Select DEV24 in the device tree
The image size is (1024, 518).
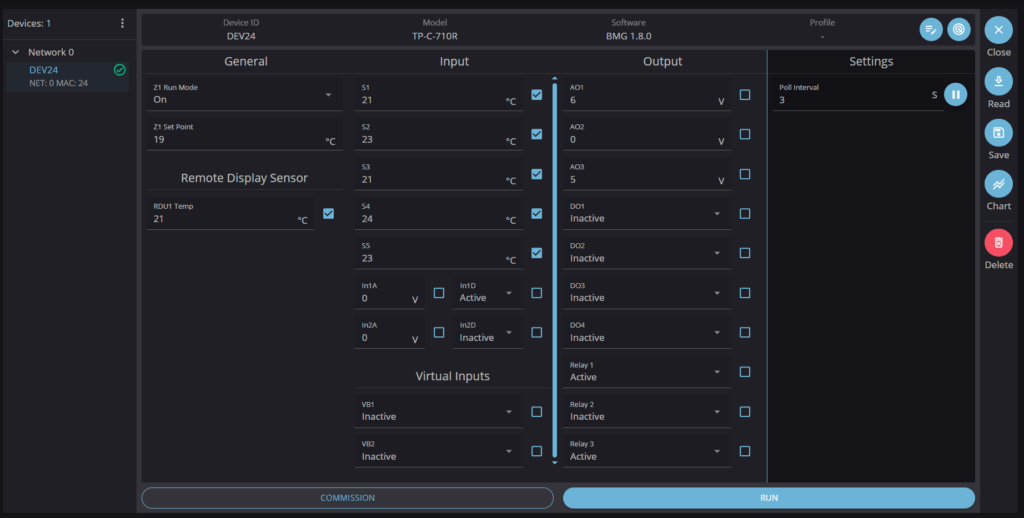tap(67, 76)
